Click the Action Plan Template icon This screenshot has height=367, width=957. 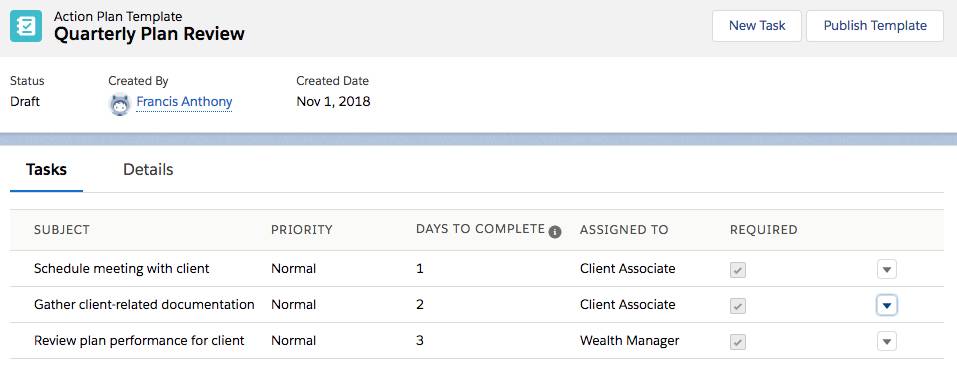[x=26, y=26]
